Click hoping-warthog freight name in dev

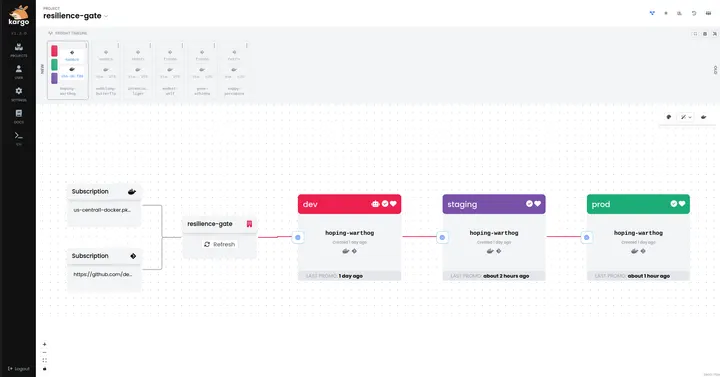349,233
